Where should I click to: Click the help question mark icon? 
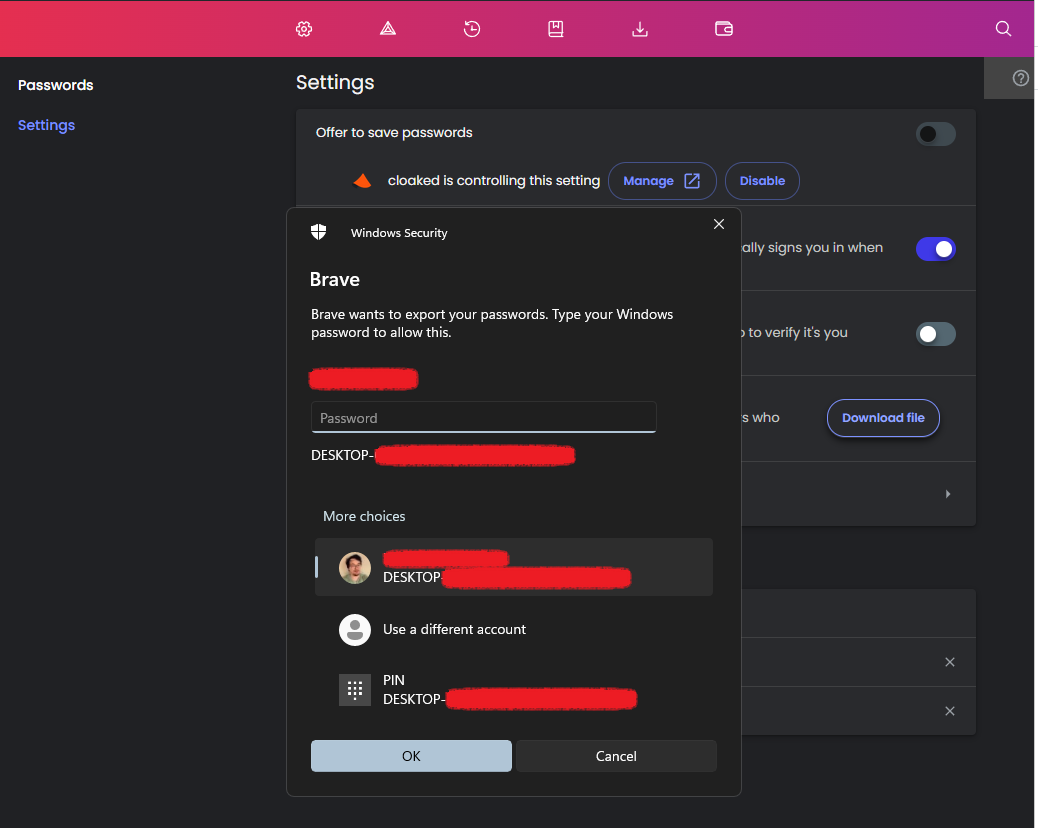(x=1021, y=78)
